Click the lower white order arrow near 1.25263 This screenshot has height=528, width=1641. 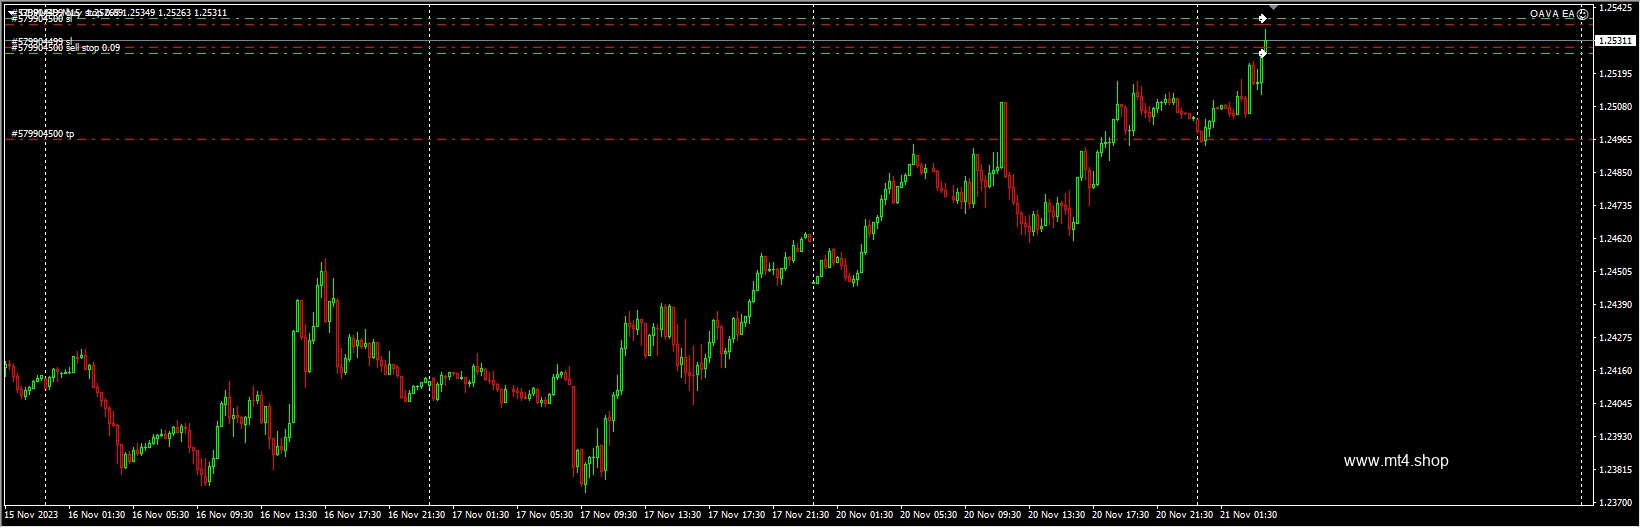[1263, 53]
